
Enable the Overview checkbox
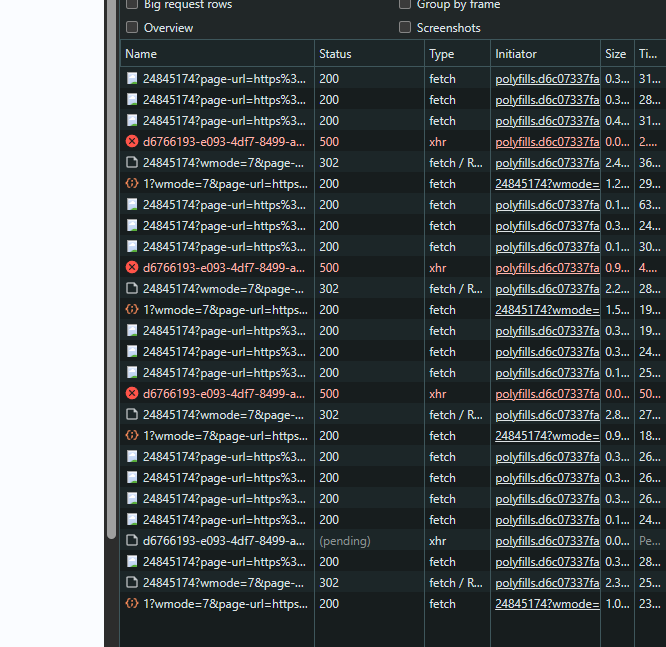[132, 27]
